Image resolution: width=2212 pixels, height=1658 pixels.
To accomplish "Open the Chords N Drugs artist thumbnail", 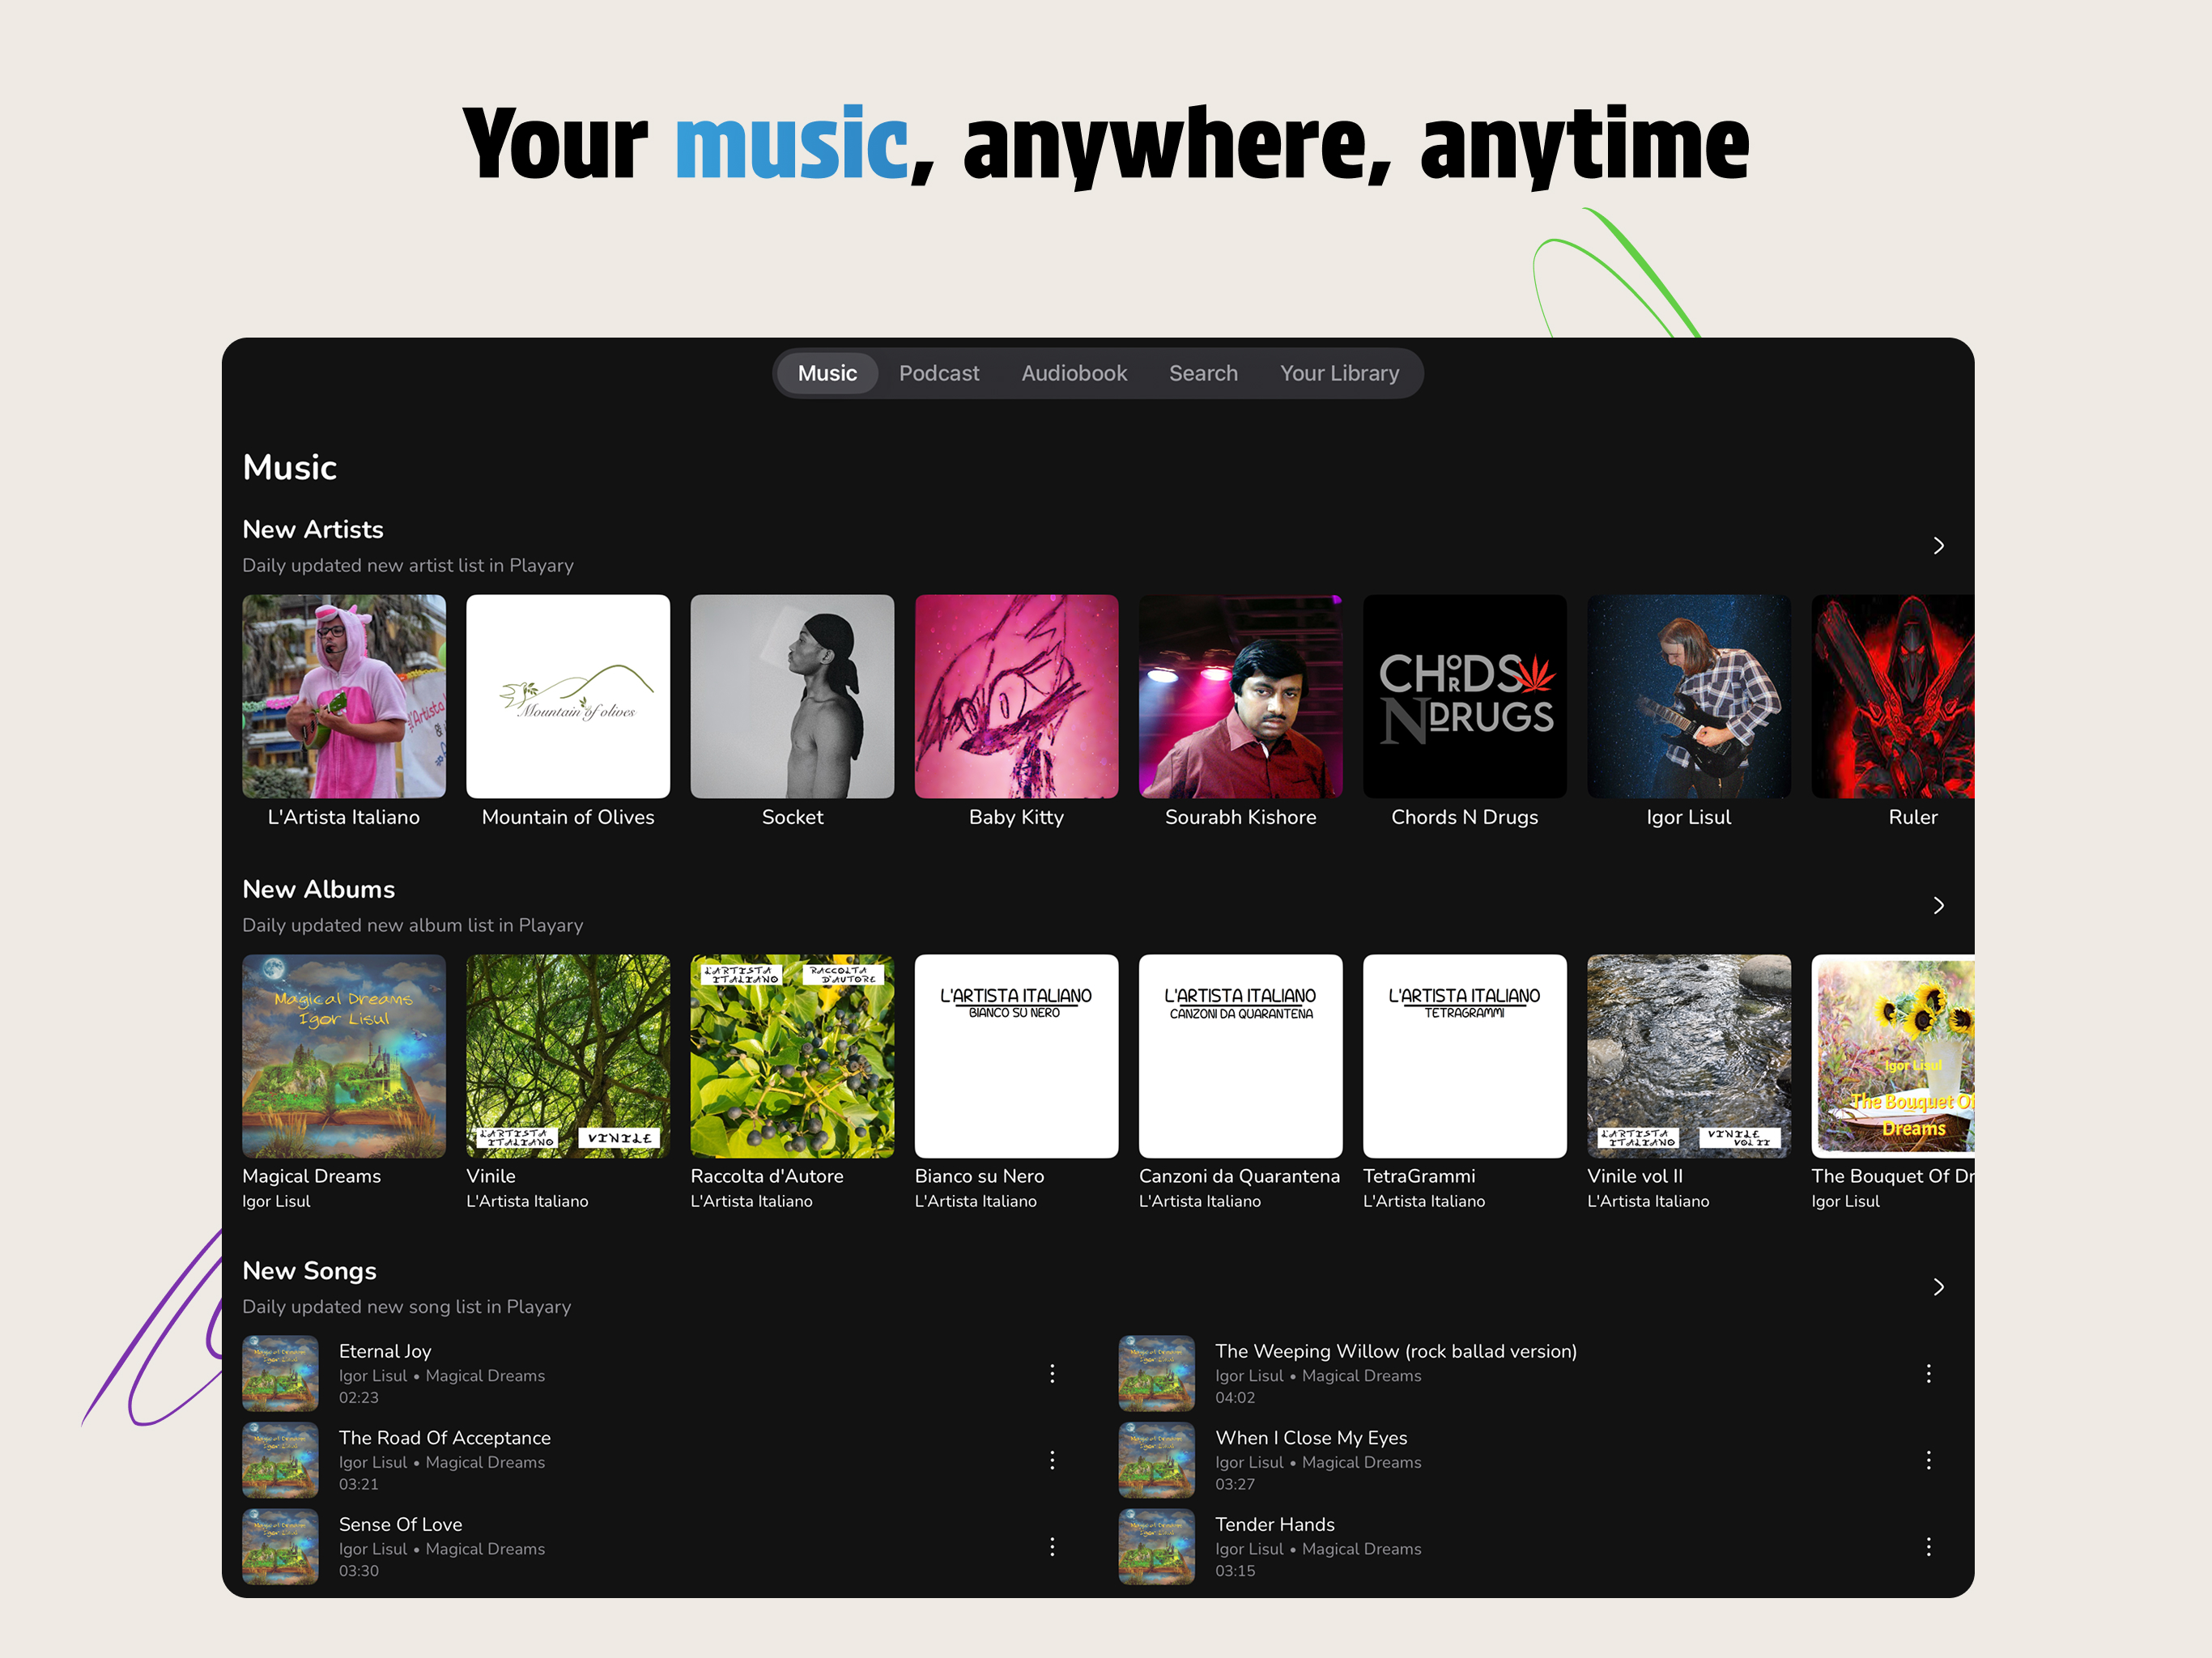I will 1464,697.
